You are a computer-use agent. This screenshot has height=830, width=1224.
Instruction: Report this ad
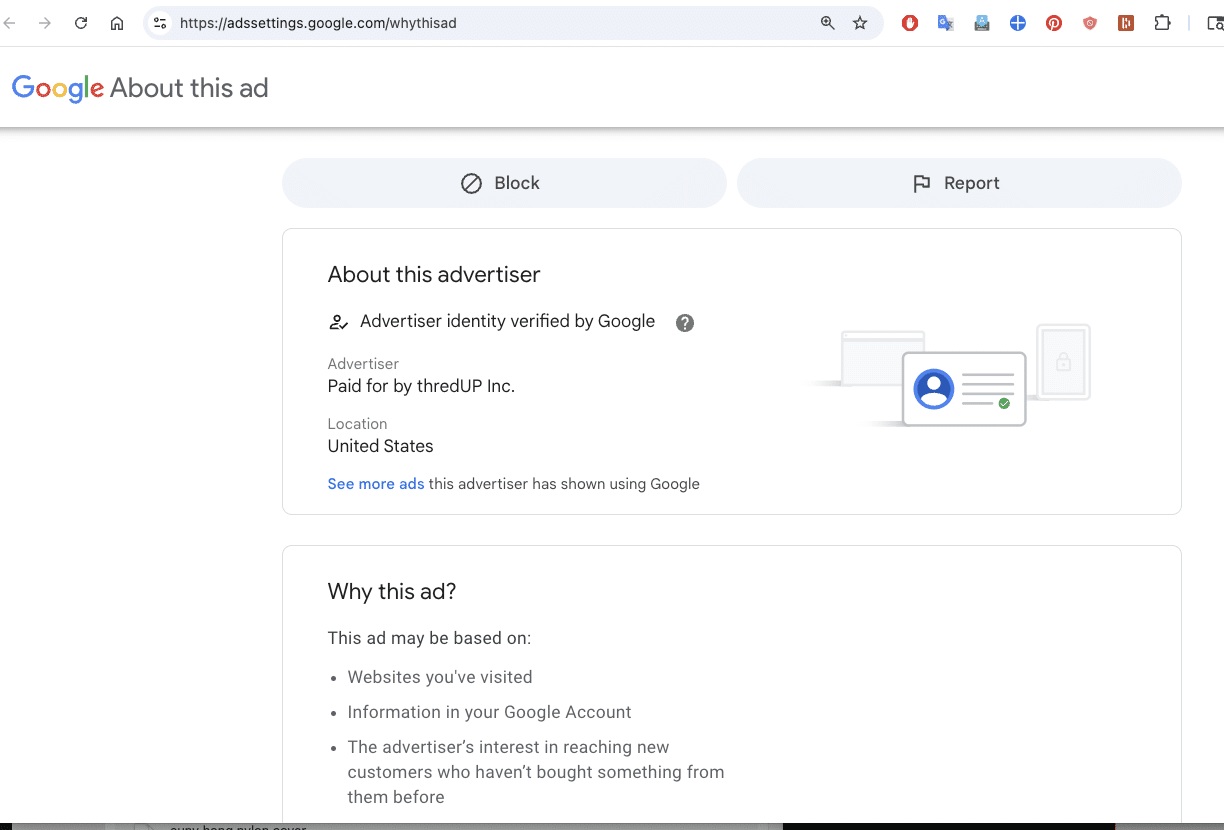pyautogui.click(x=958, y=183)
